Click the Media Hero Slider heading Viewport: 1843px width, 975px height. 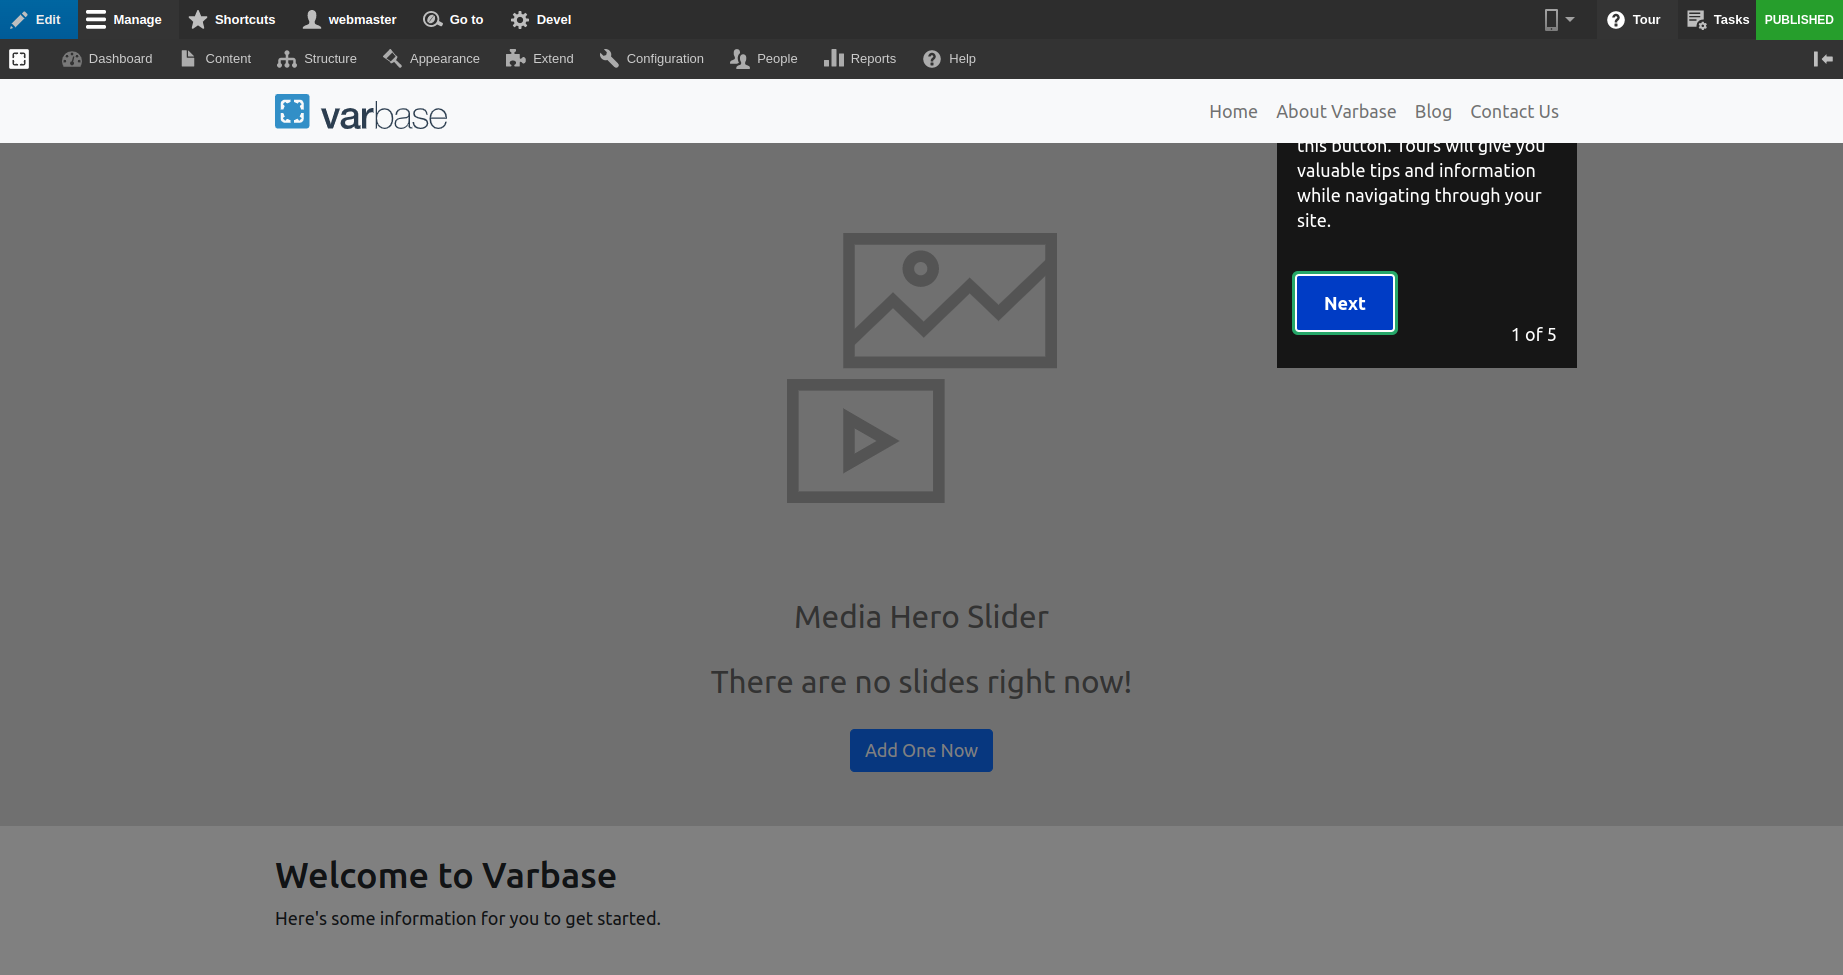[x=921, y=617]
